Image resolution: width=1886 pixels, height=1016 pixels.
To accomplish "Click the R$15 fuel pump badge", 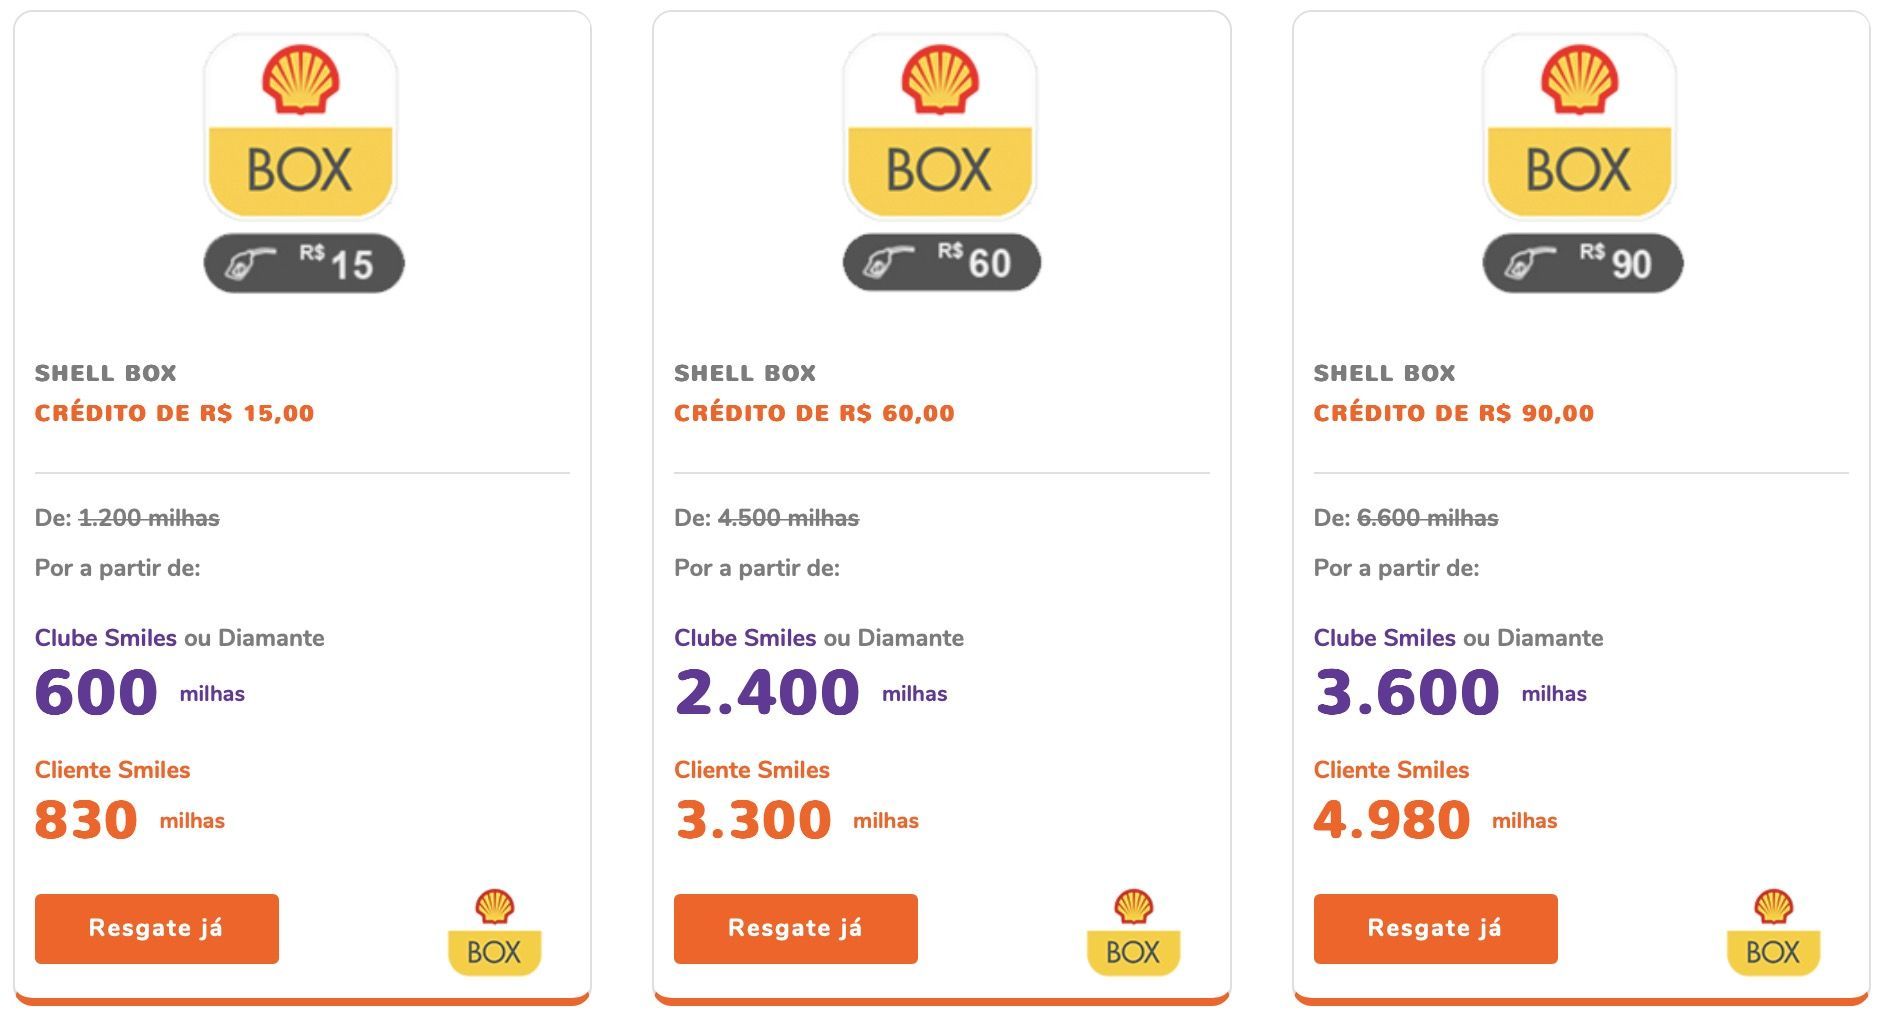I will tap(304, 263).
